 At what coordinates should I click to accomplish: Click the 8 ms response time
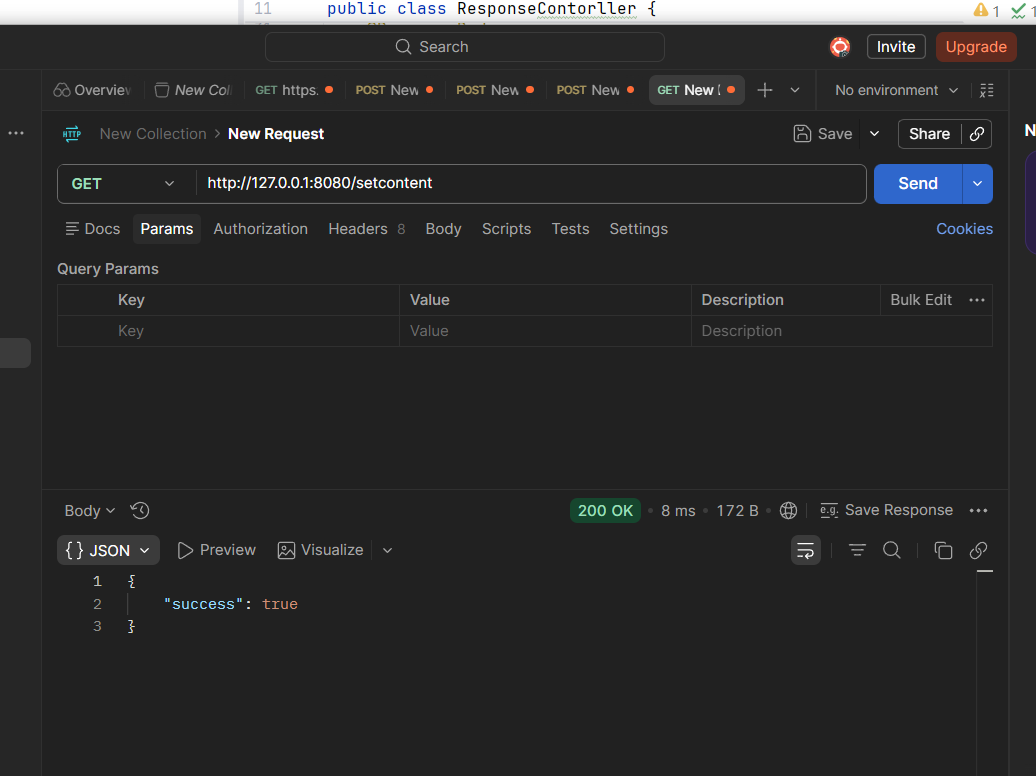tap(678, 511)
